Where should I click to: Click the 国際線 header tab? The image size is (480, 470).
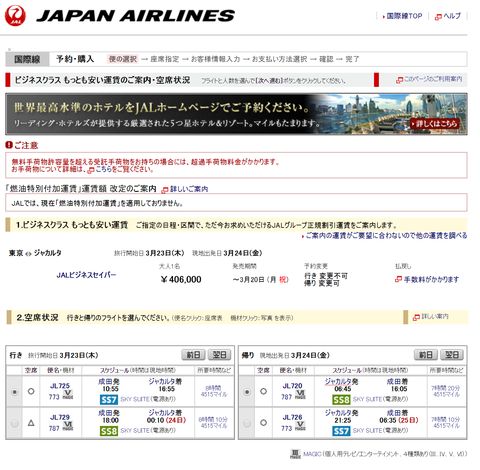coord(27,59)
